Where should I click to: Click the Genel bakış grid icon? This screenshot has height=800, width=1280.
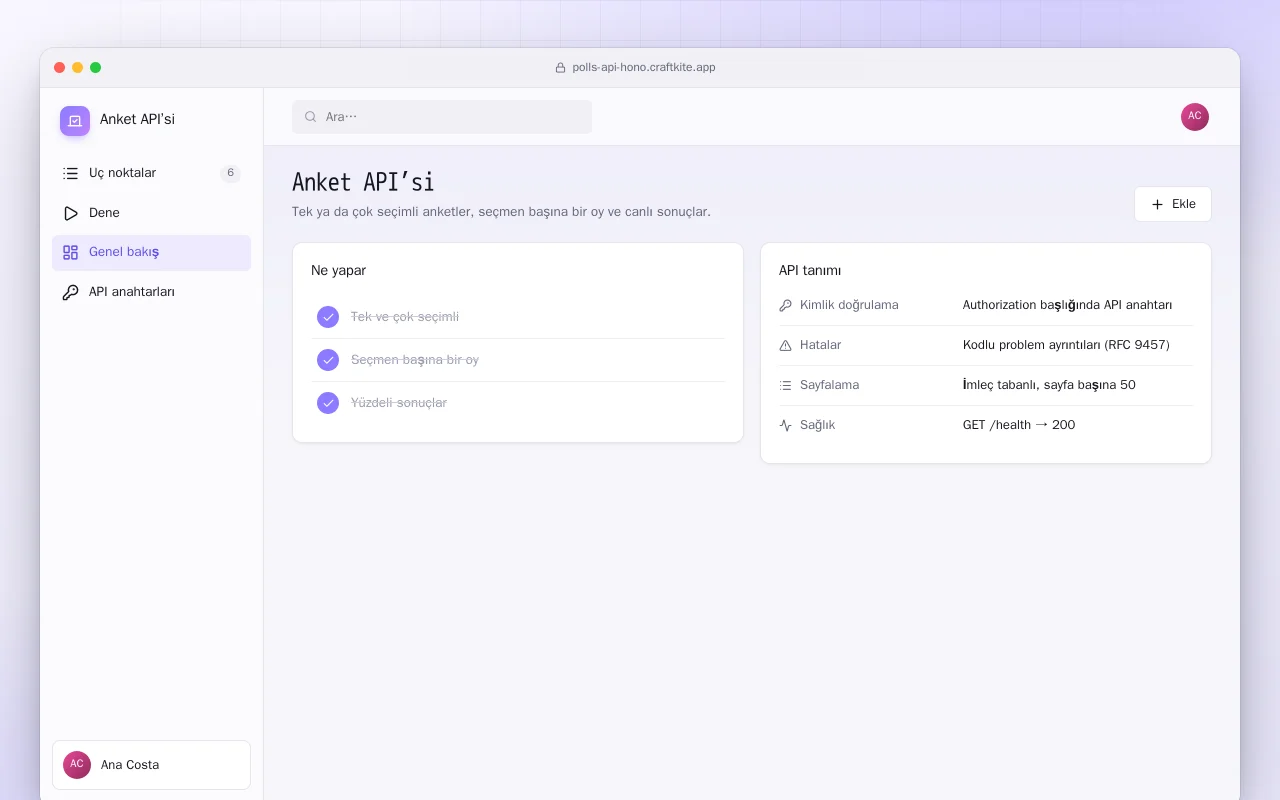tap(70, 253)
